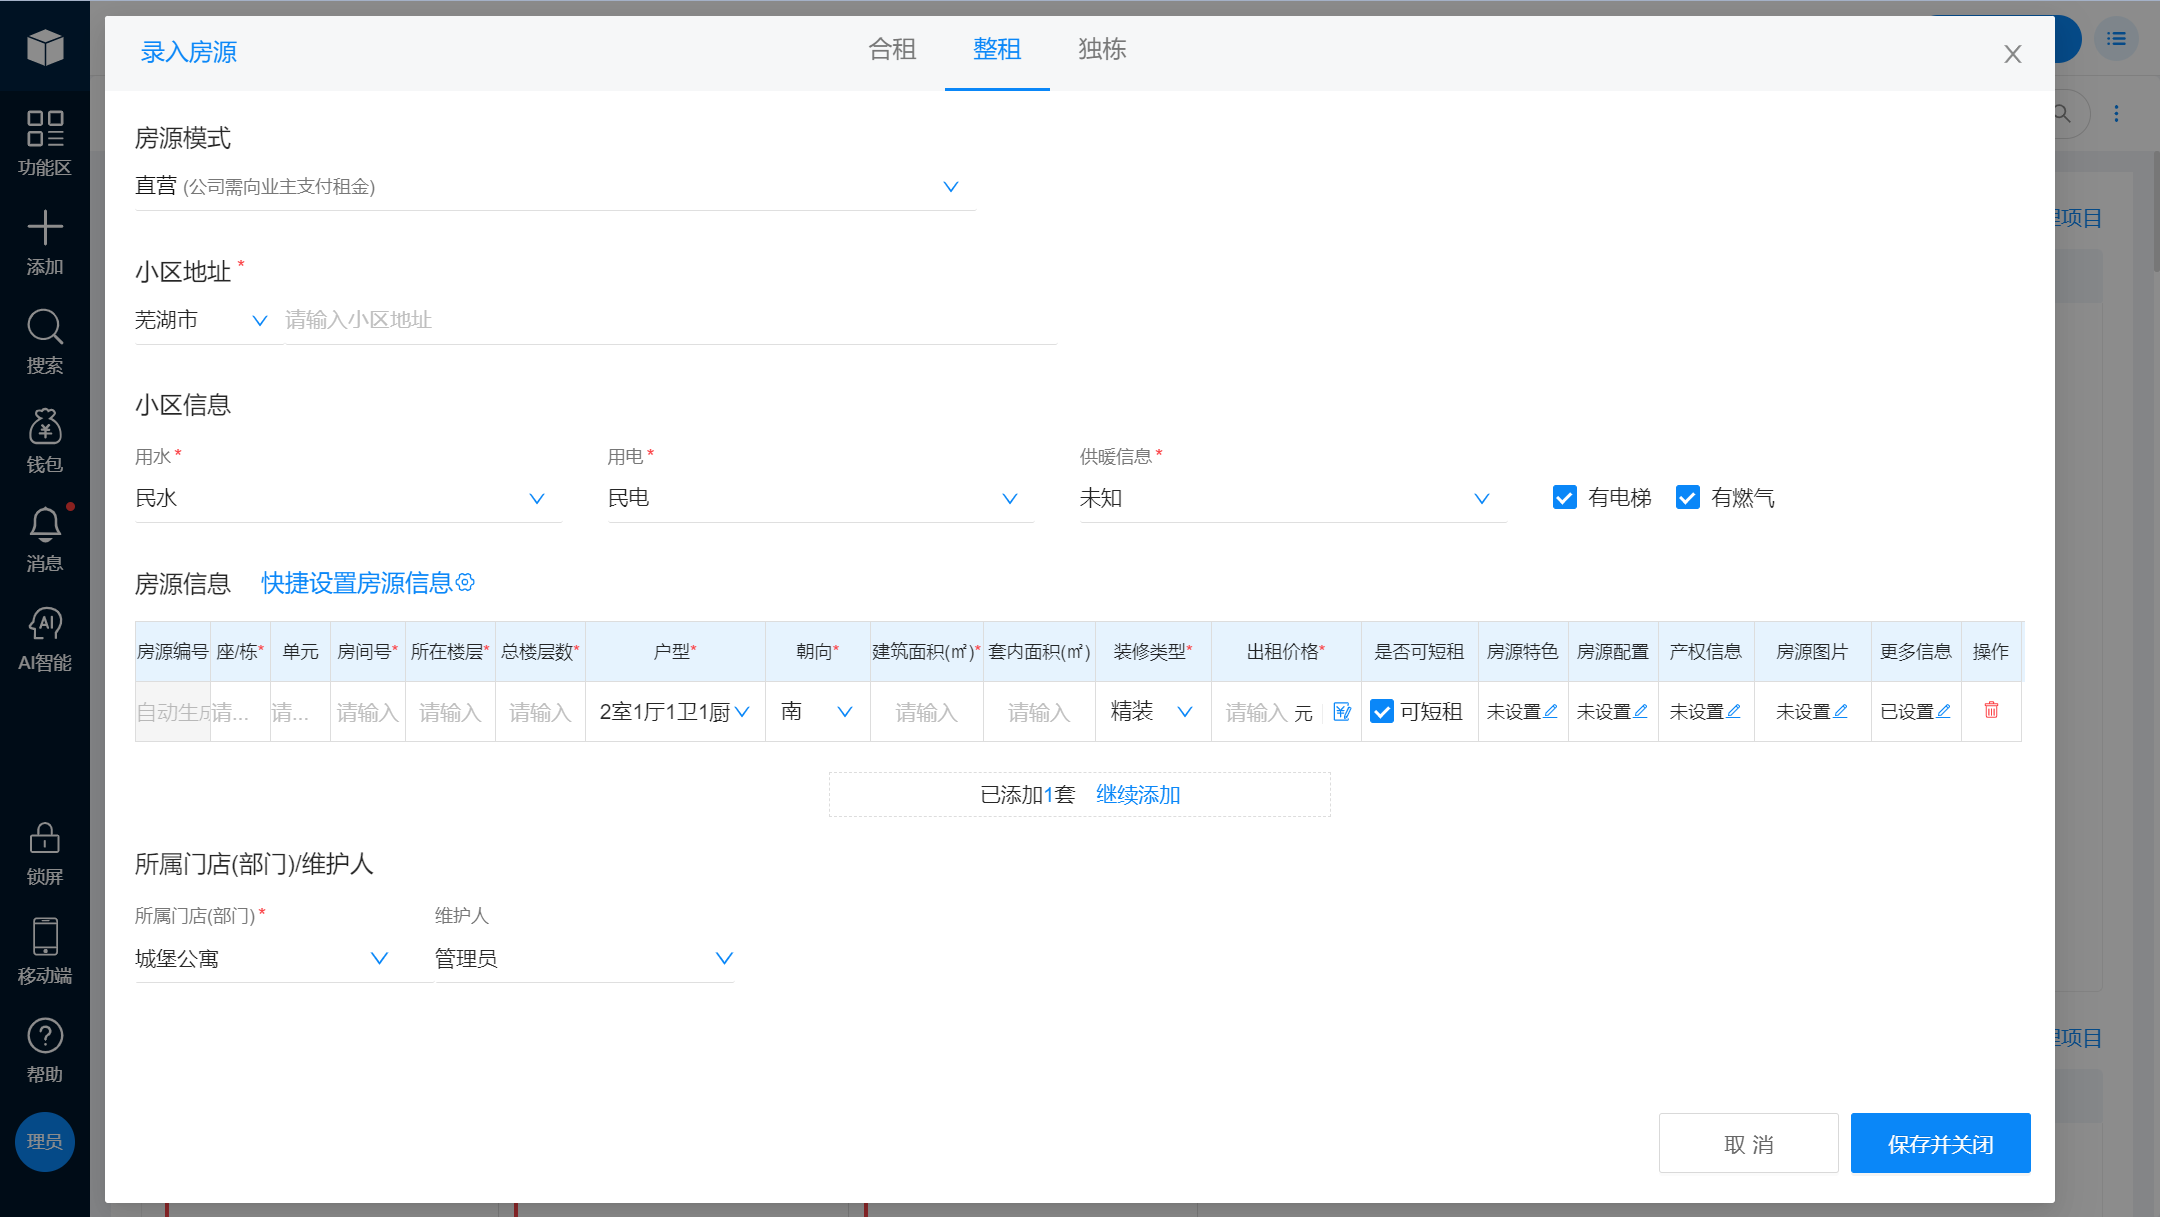Click the 出租价格 input field

tap(1257, 712)
